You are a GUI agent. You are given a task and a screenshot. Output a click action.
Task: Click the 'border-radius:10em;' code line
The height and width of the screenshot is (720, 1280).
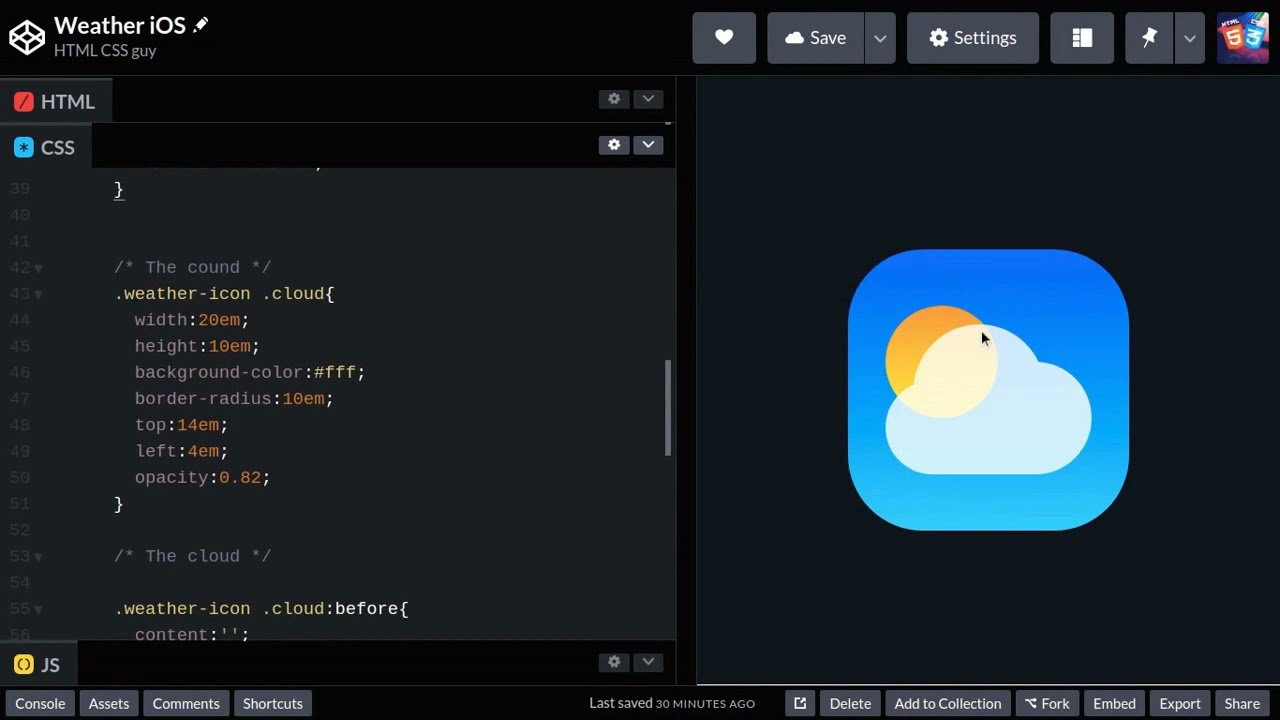click(234, 398)
